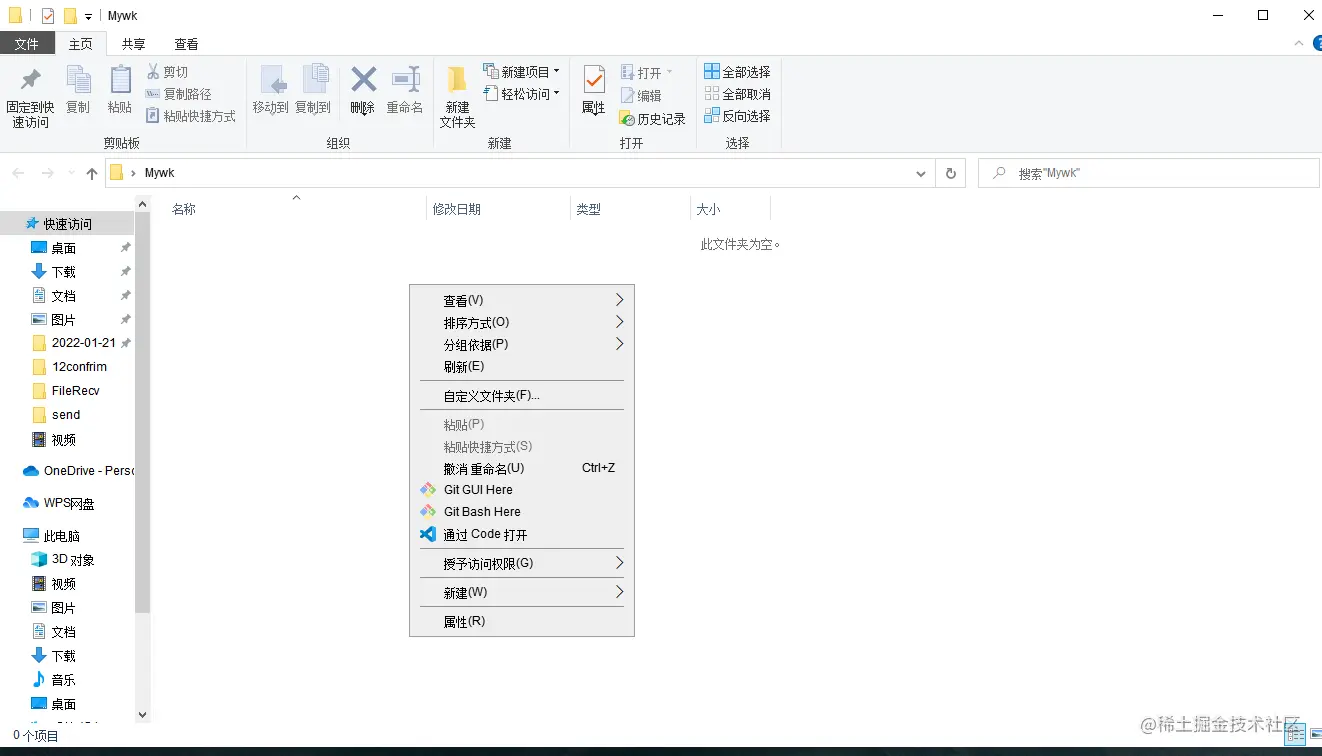The height and width of the screenshot is (756, 1322).
Task: Create a folder with 新建文件夹 button
Action: click(x=457, y=97)
